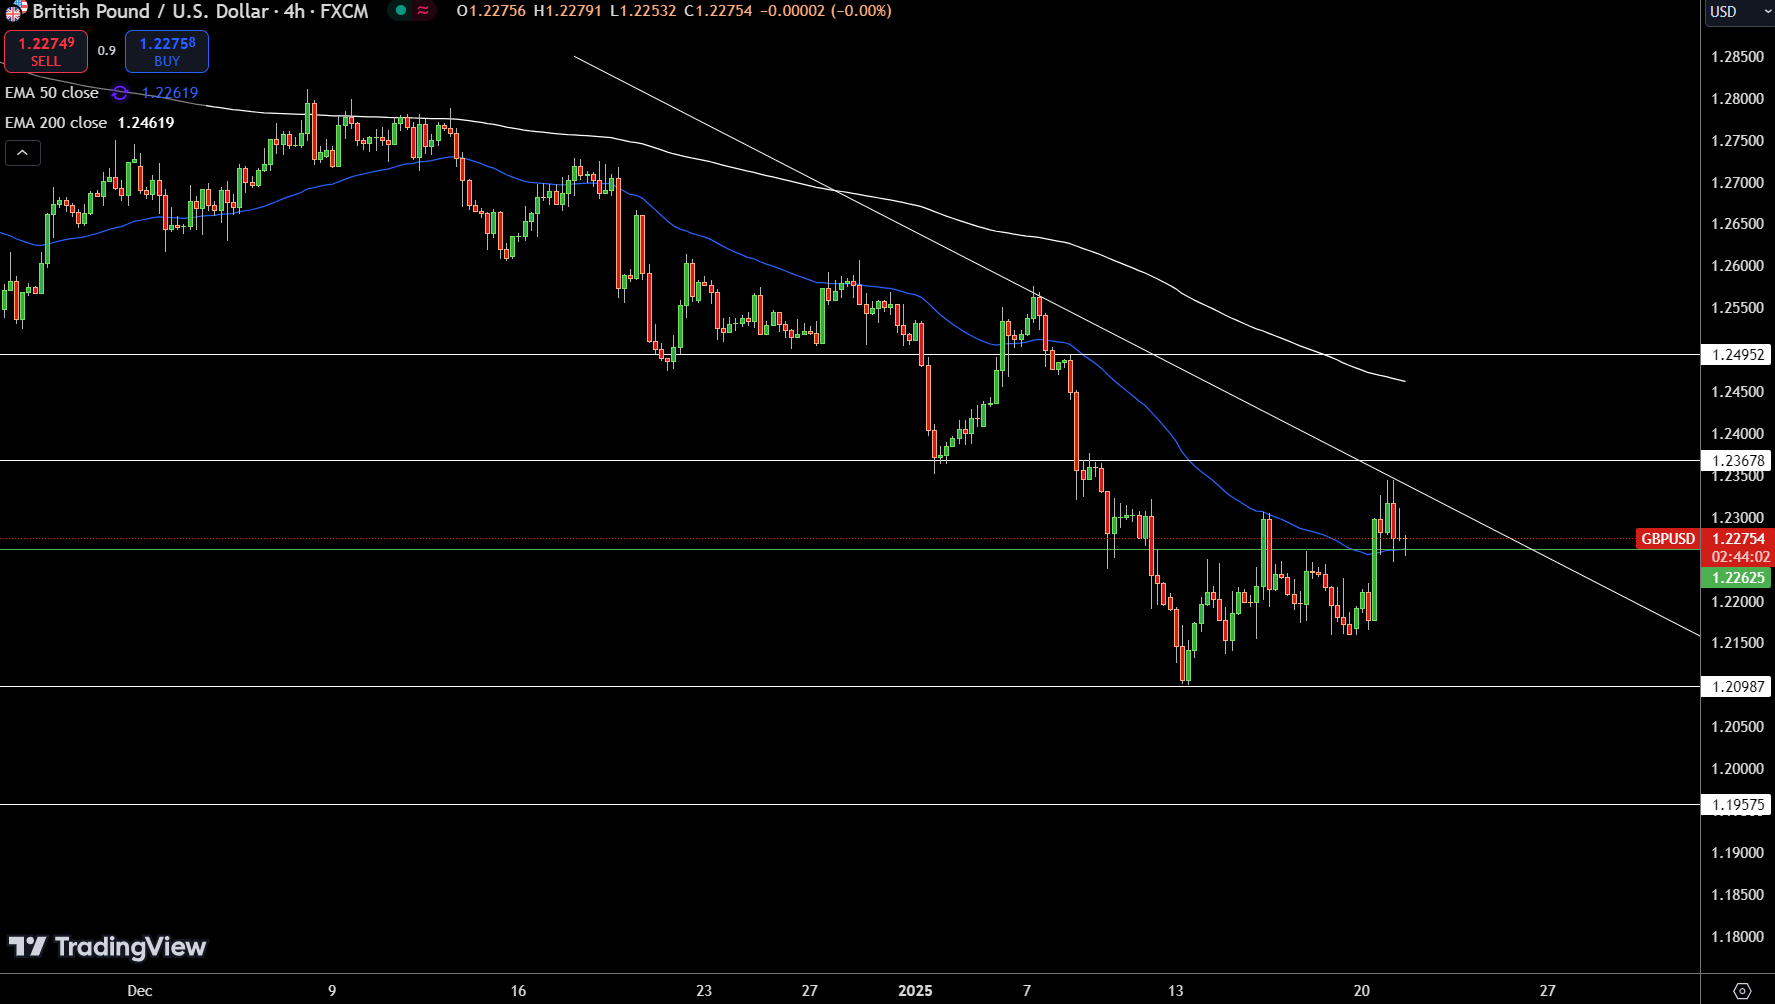Click the 1.28500 price axis label
Viewport: 1775px width, 1004px height.
[x=1737, y=57]
